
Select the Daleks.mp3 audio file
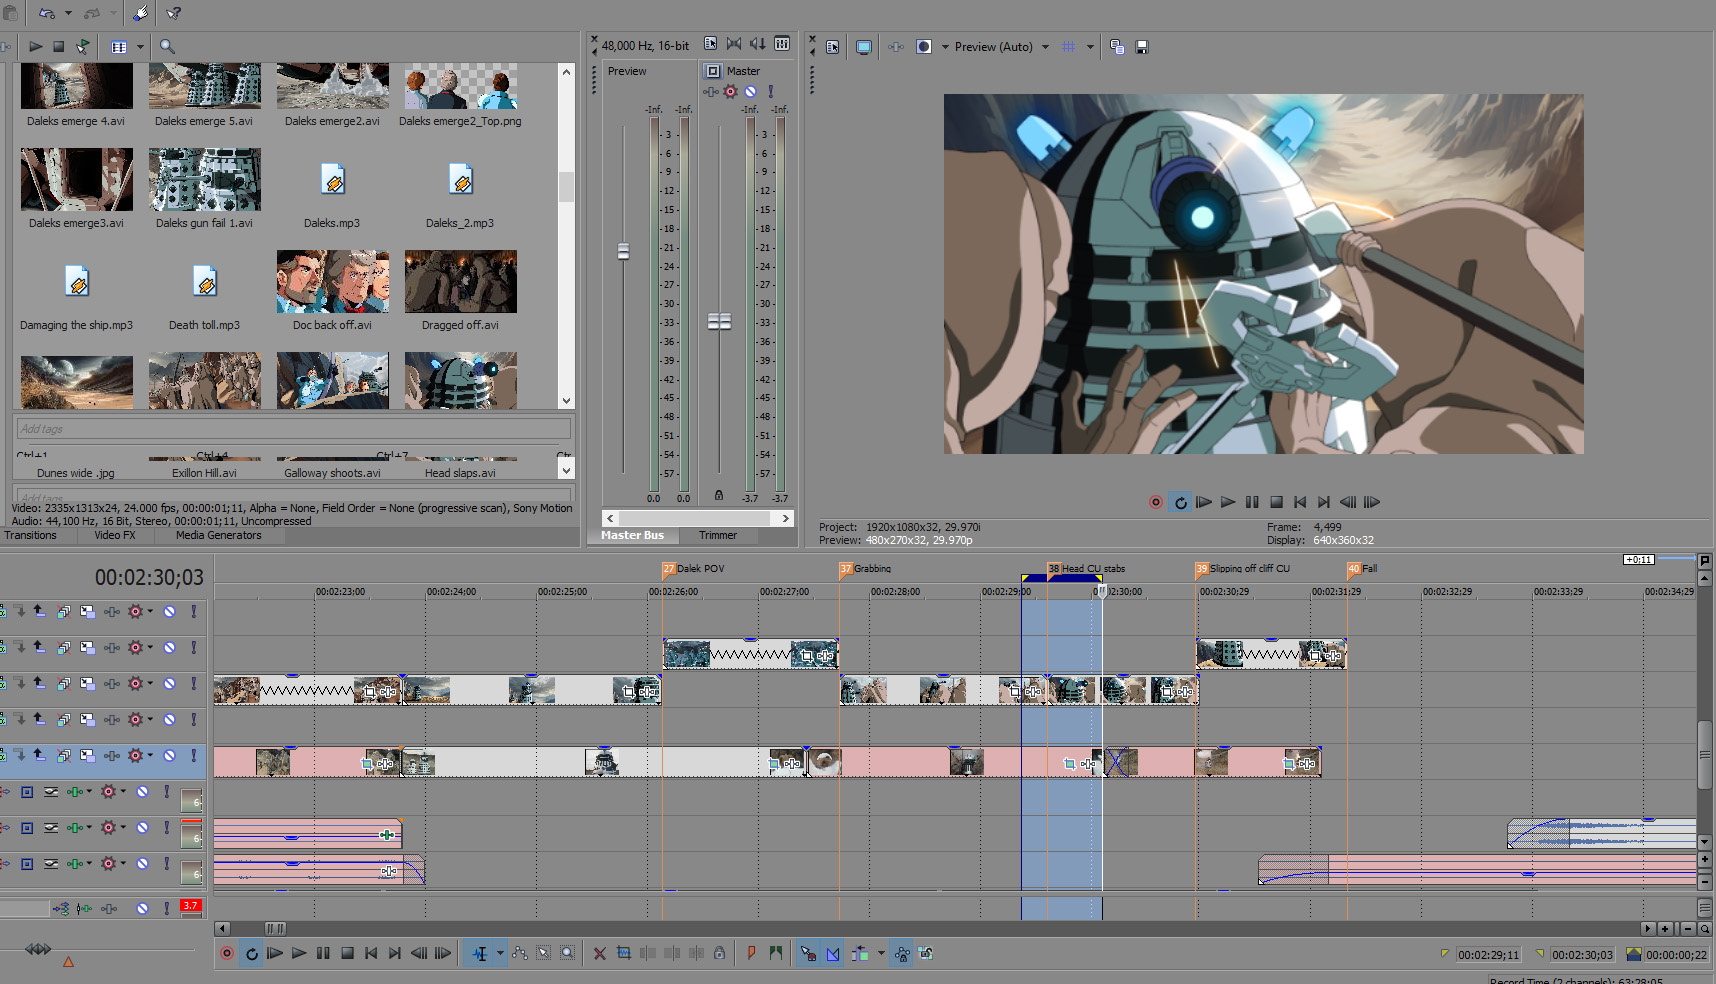(332, 180)
